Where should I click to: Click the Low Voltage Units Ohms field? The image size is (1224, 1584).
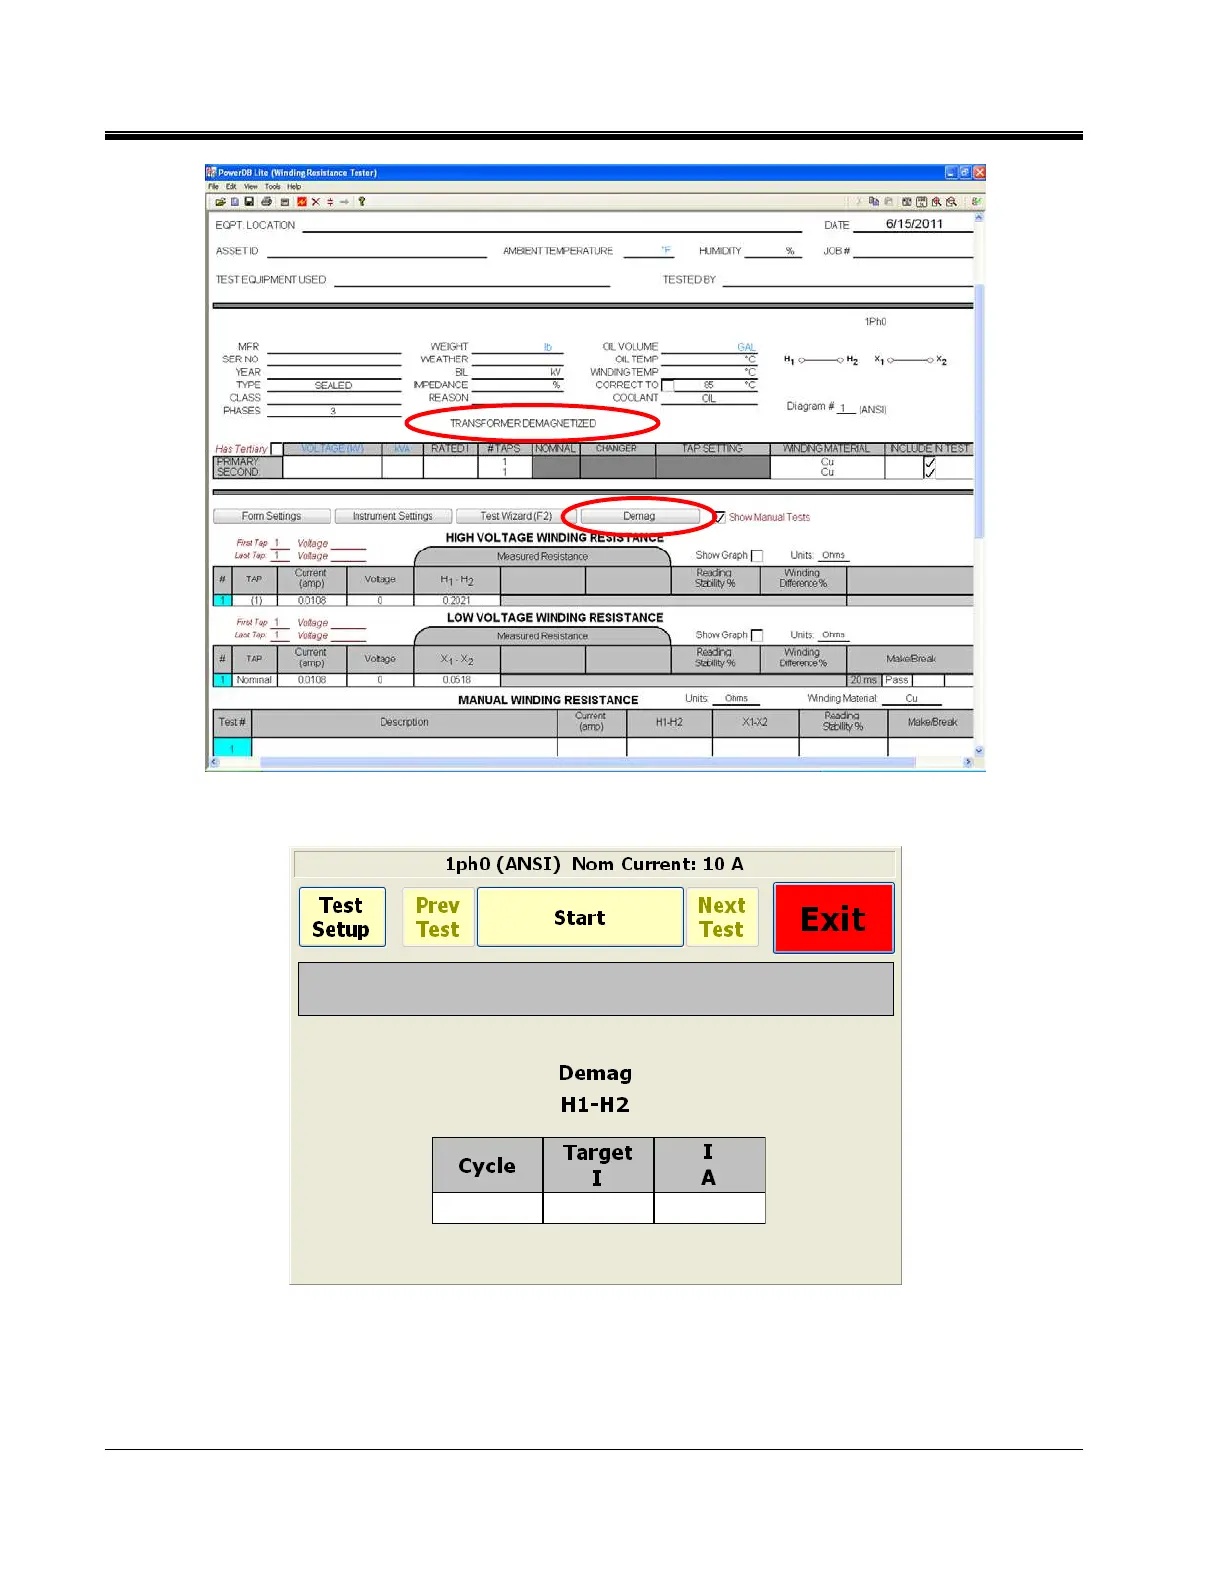833,635
